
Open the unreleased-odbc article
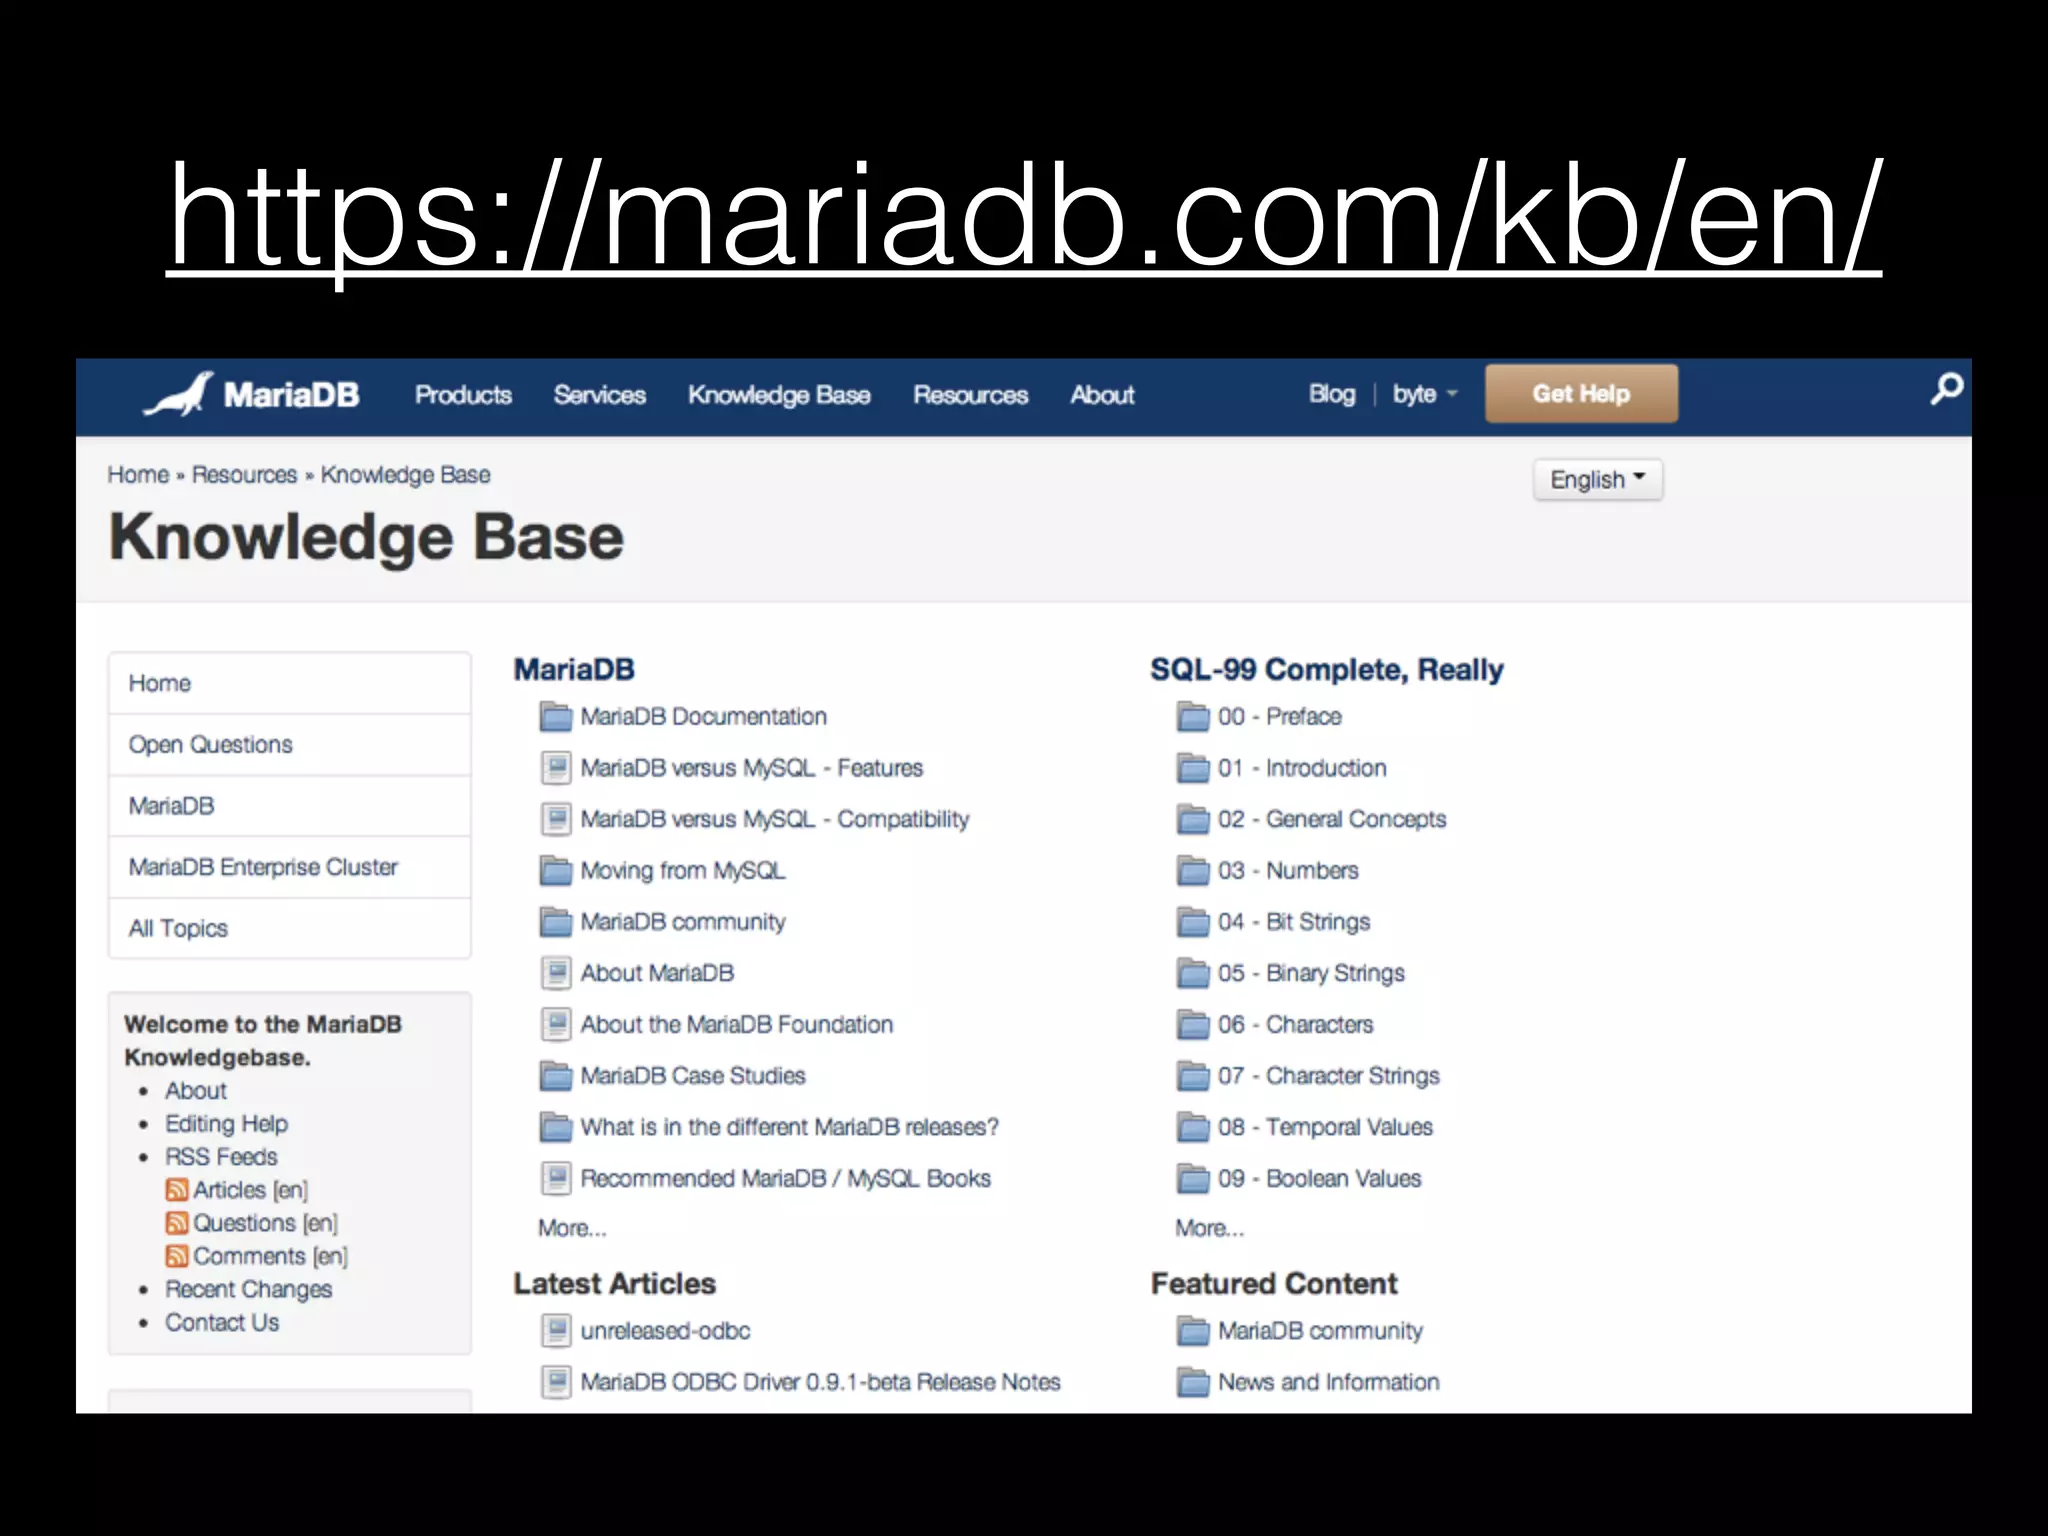click(x=665, y=1331)
